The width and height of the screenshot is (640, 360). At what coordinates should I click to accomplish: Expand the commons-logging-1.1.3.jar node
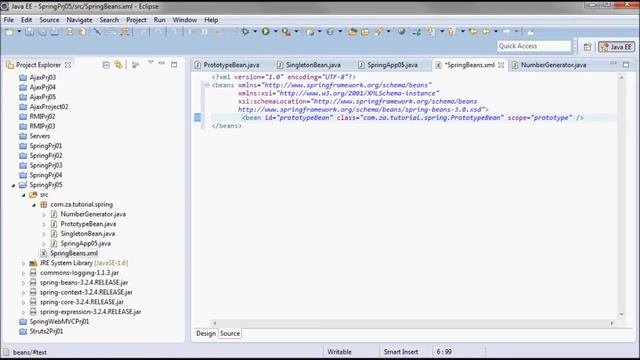[x=24, y=273]
